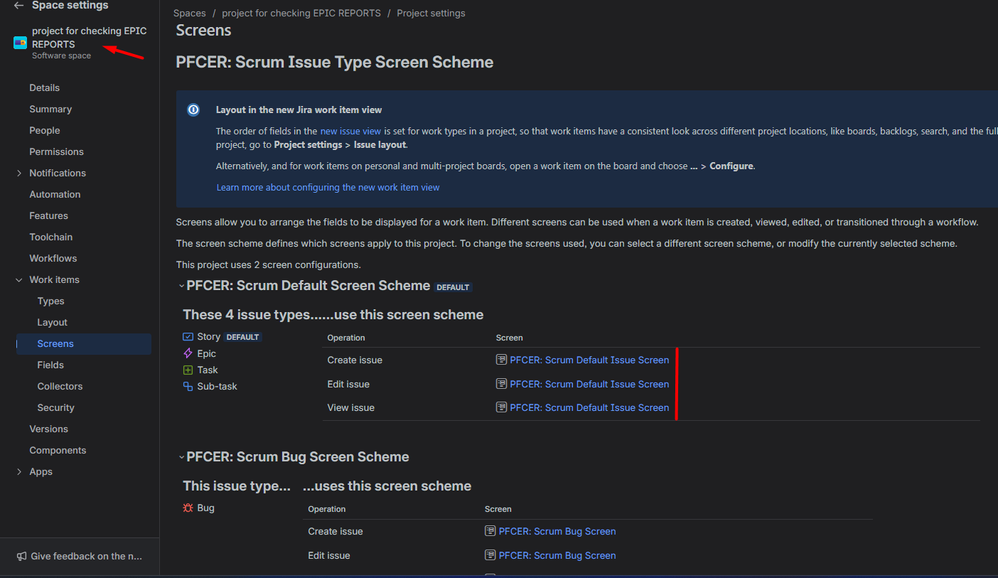The height and width of the screenshot is (578, 998).
Task: Click the screen icon beside Scrum Bug Screen
Action: click(x=490, y=531)
